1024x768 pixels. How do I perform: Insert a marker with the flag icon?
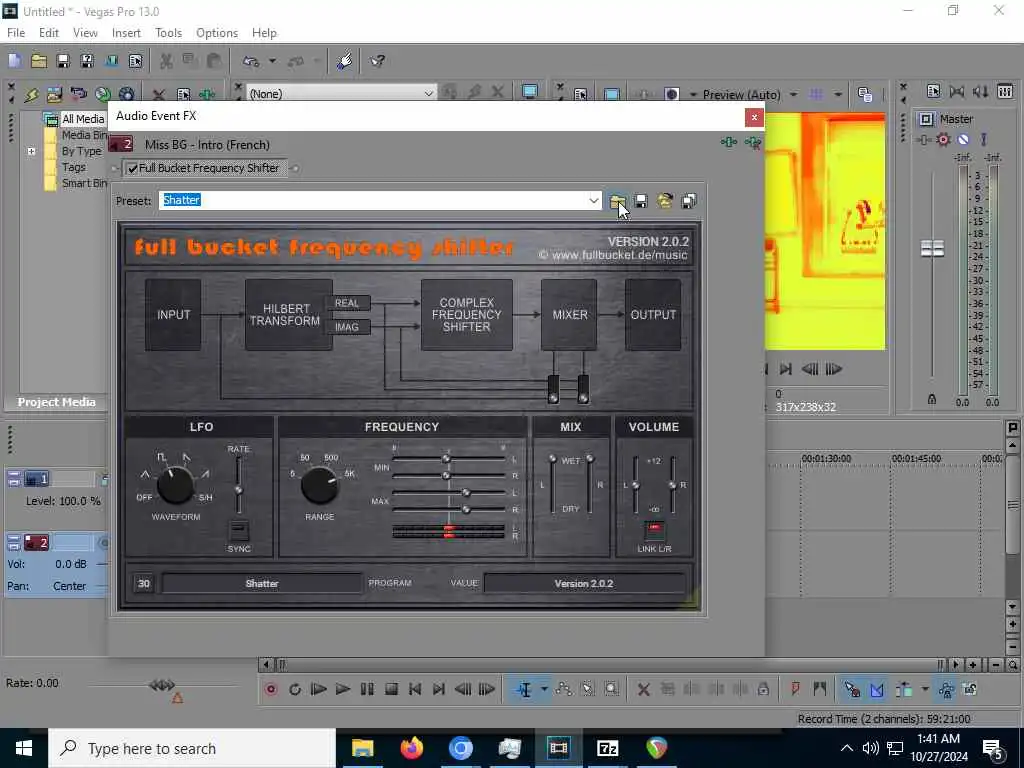(795, 689)
